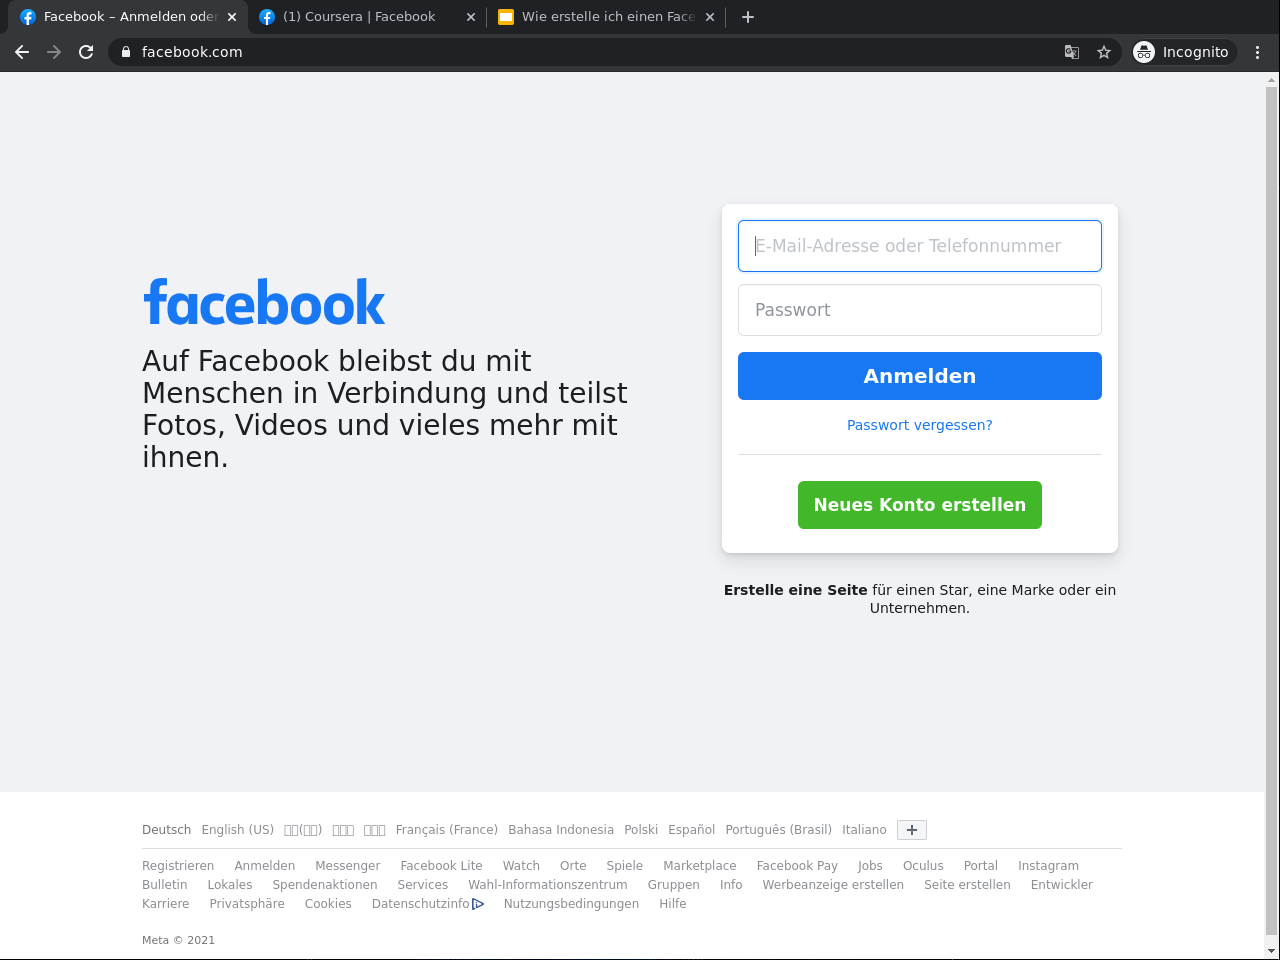Open the Entwickler footer link

tap(1062, 885)
